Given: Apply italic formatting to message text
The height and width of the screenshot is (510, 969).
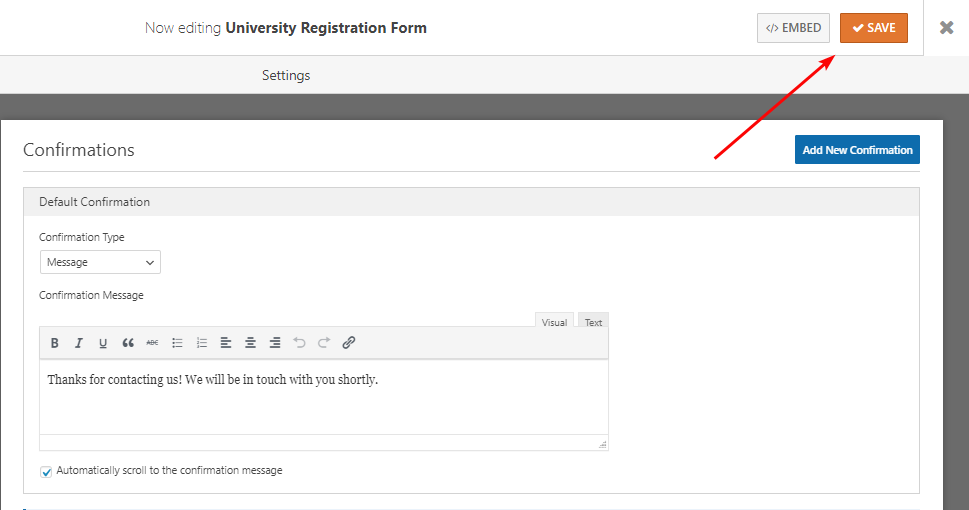Looking at the screenshot, I should (x=79, y=343).
